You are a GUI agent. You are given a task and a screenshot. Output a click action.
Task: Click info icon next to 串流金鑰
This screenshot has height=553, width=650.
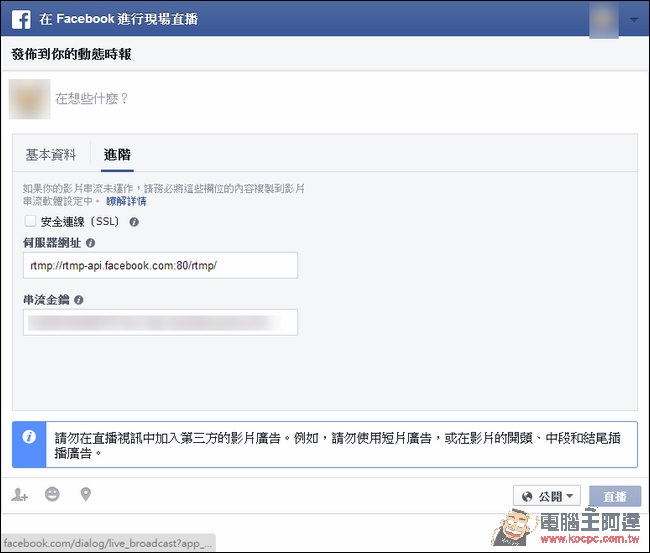(79, 300)
